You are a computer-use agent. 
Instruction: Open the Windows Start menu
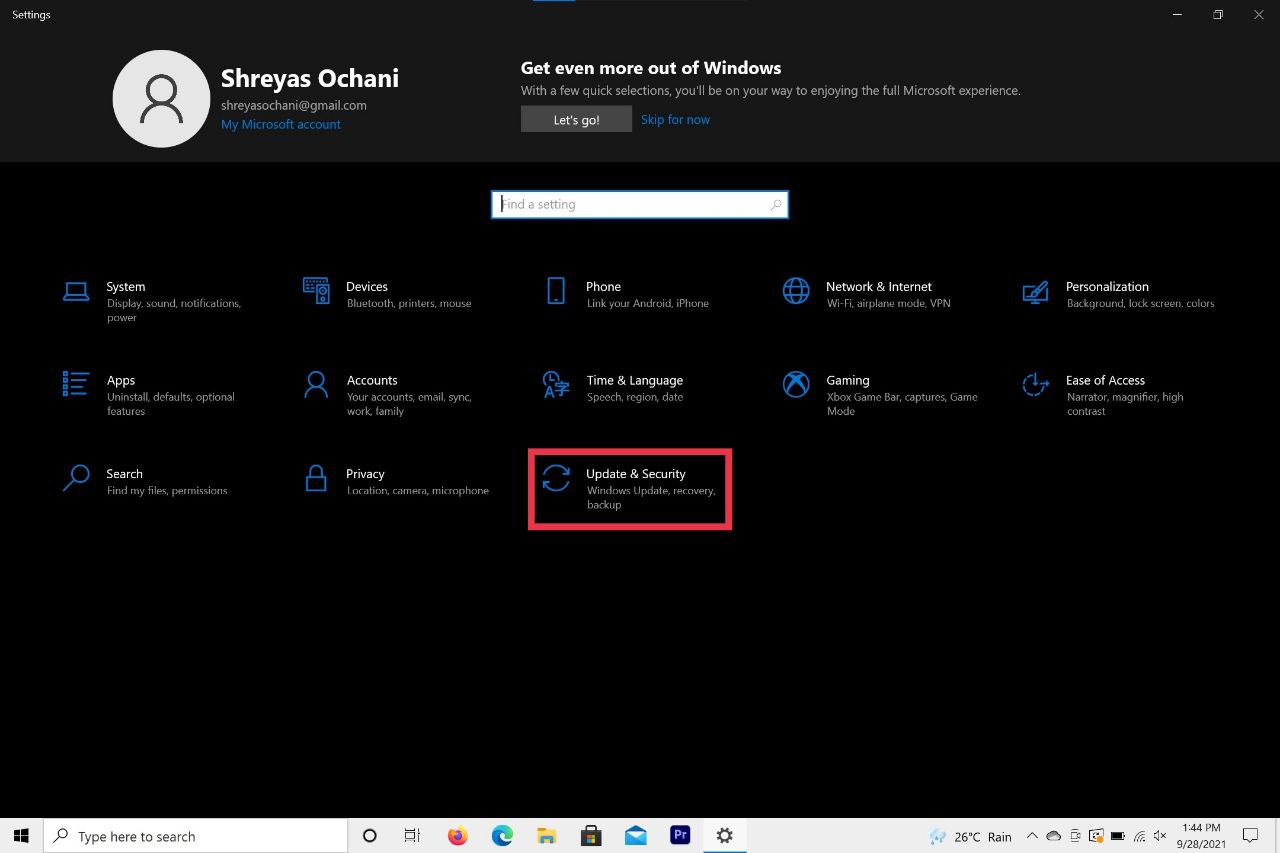pyautogui.click(x=22, y=836)
